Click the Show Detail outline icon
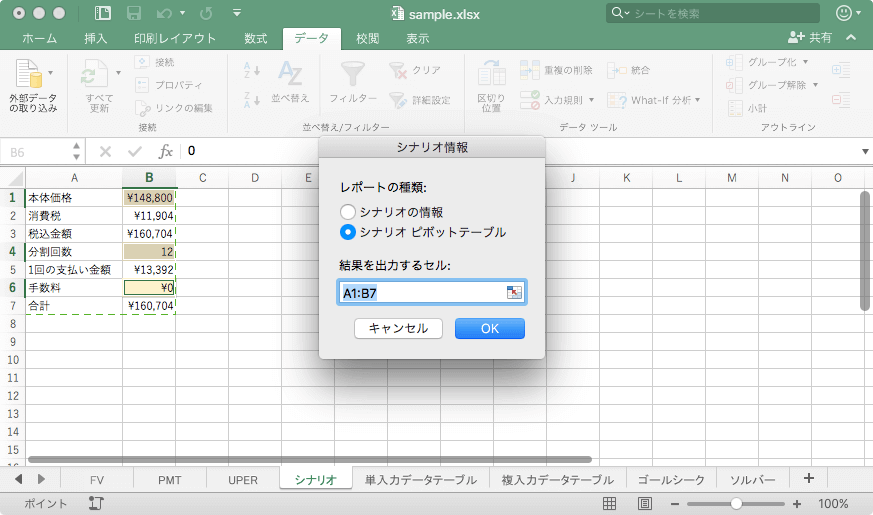873x515 pixels. pos(841,70)
